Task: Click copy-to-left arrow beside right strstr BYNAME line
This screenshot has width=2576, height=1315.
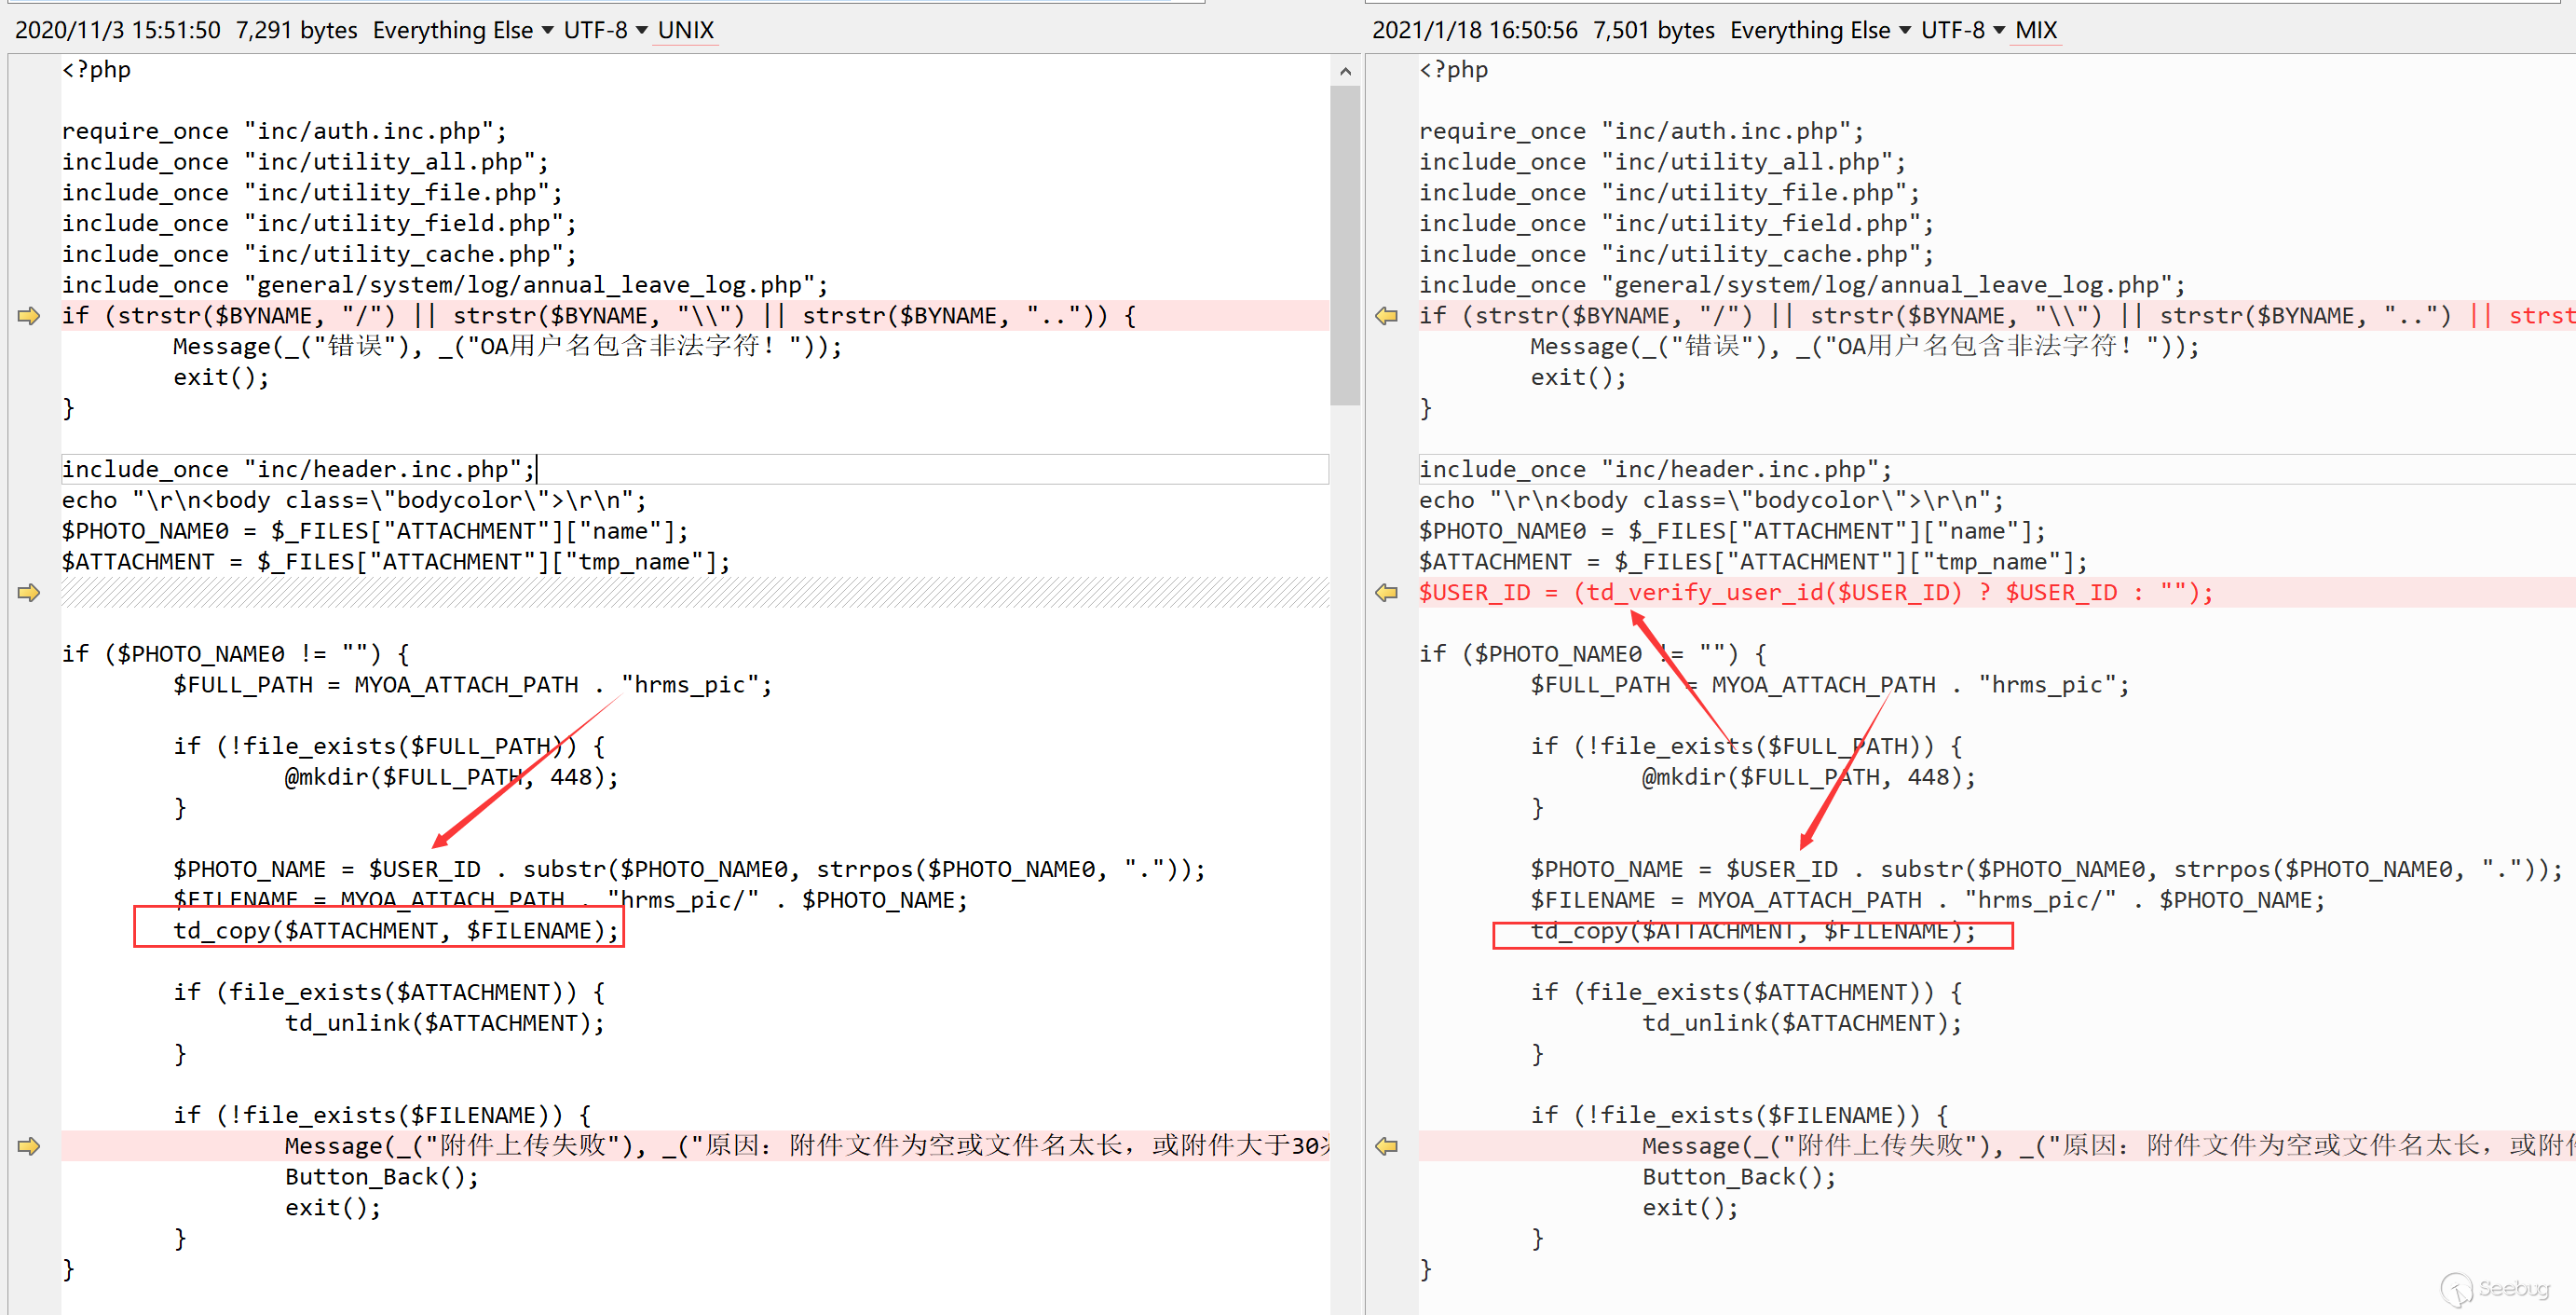Action: coord(1386,316)
